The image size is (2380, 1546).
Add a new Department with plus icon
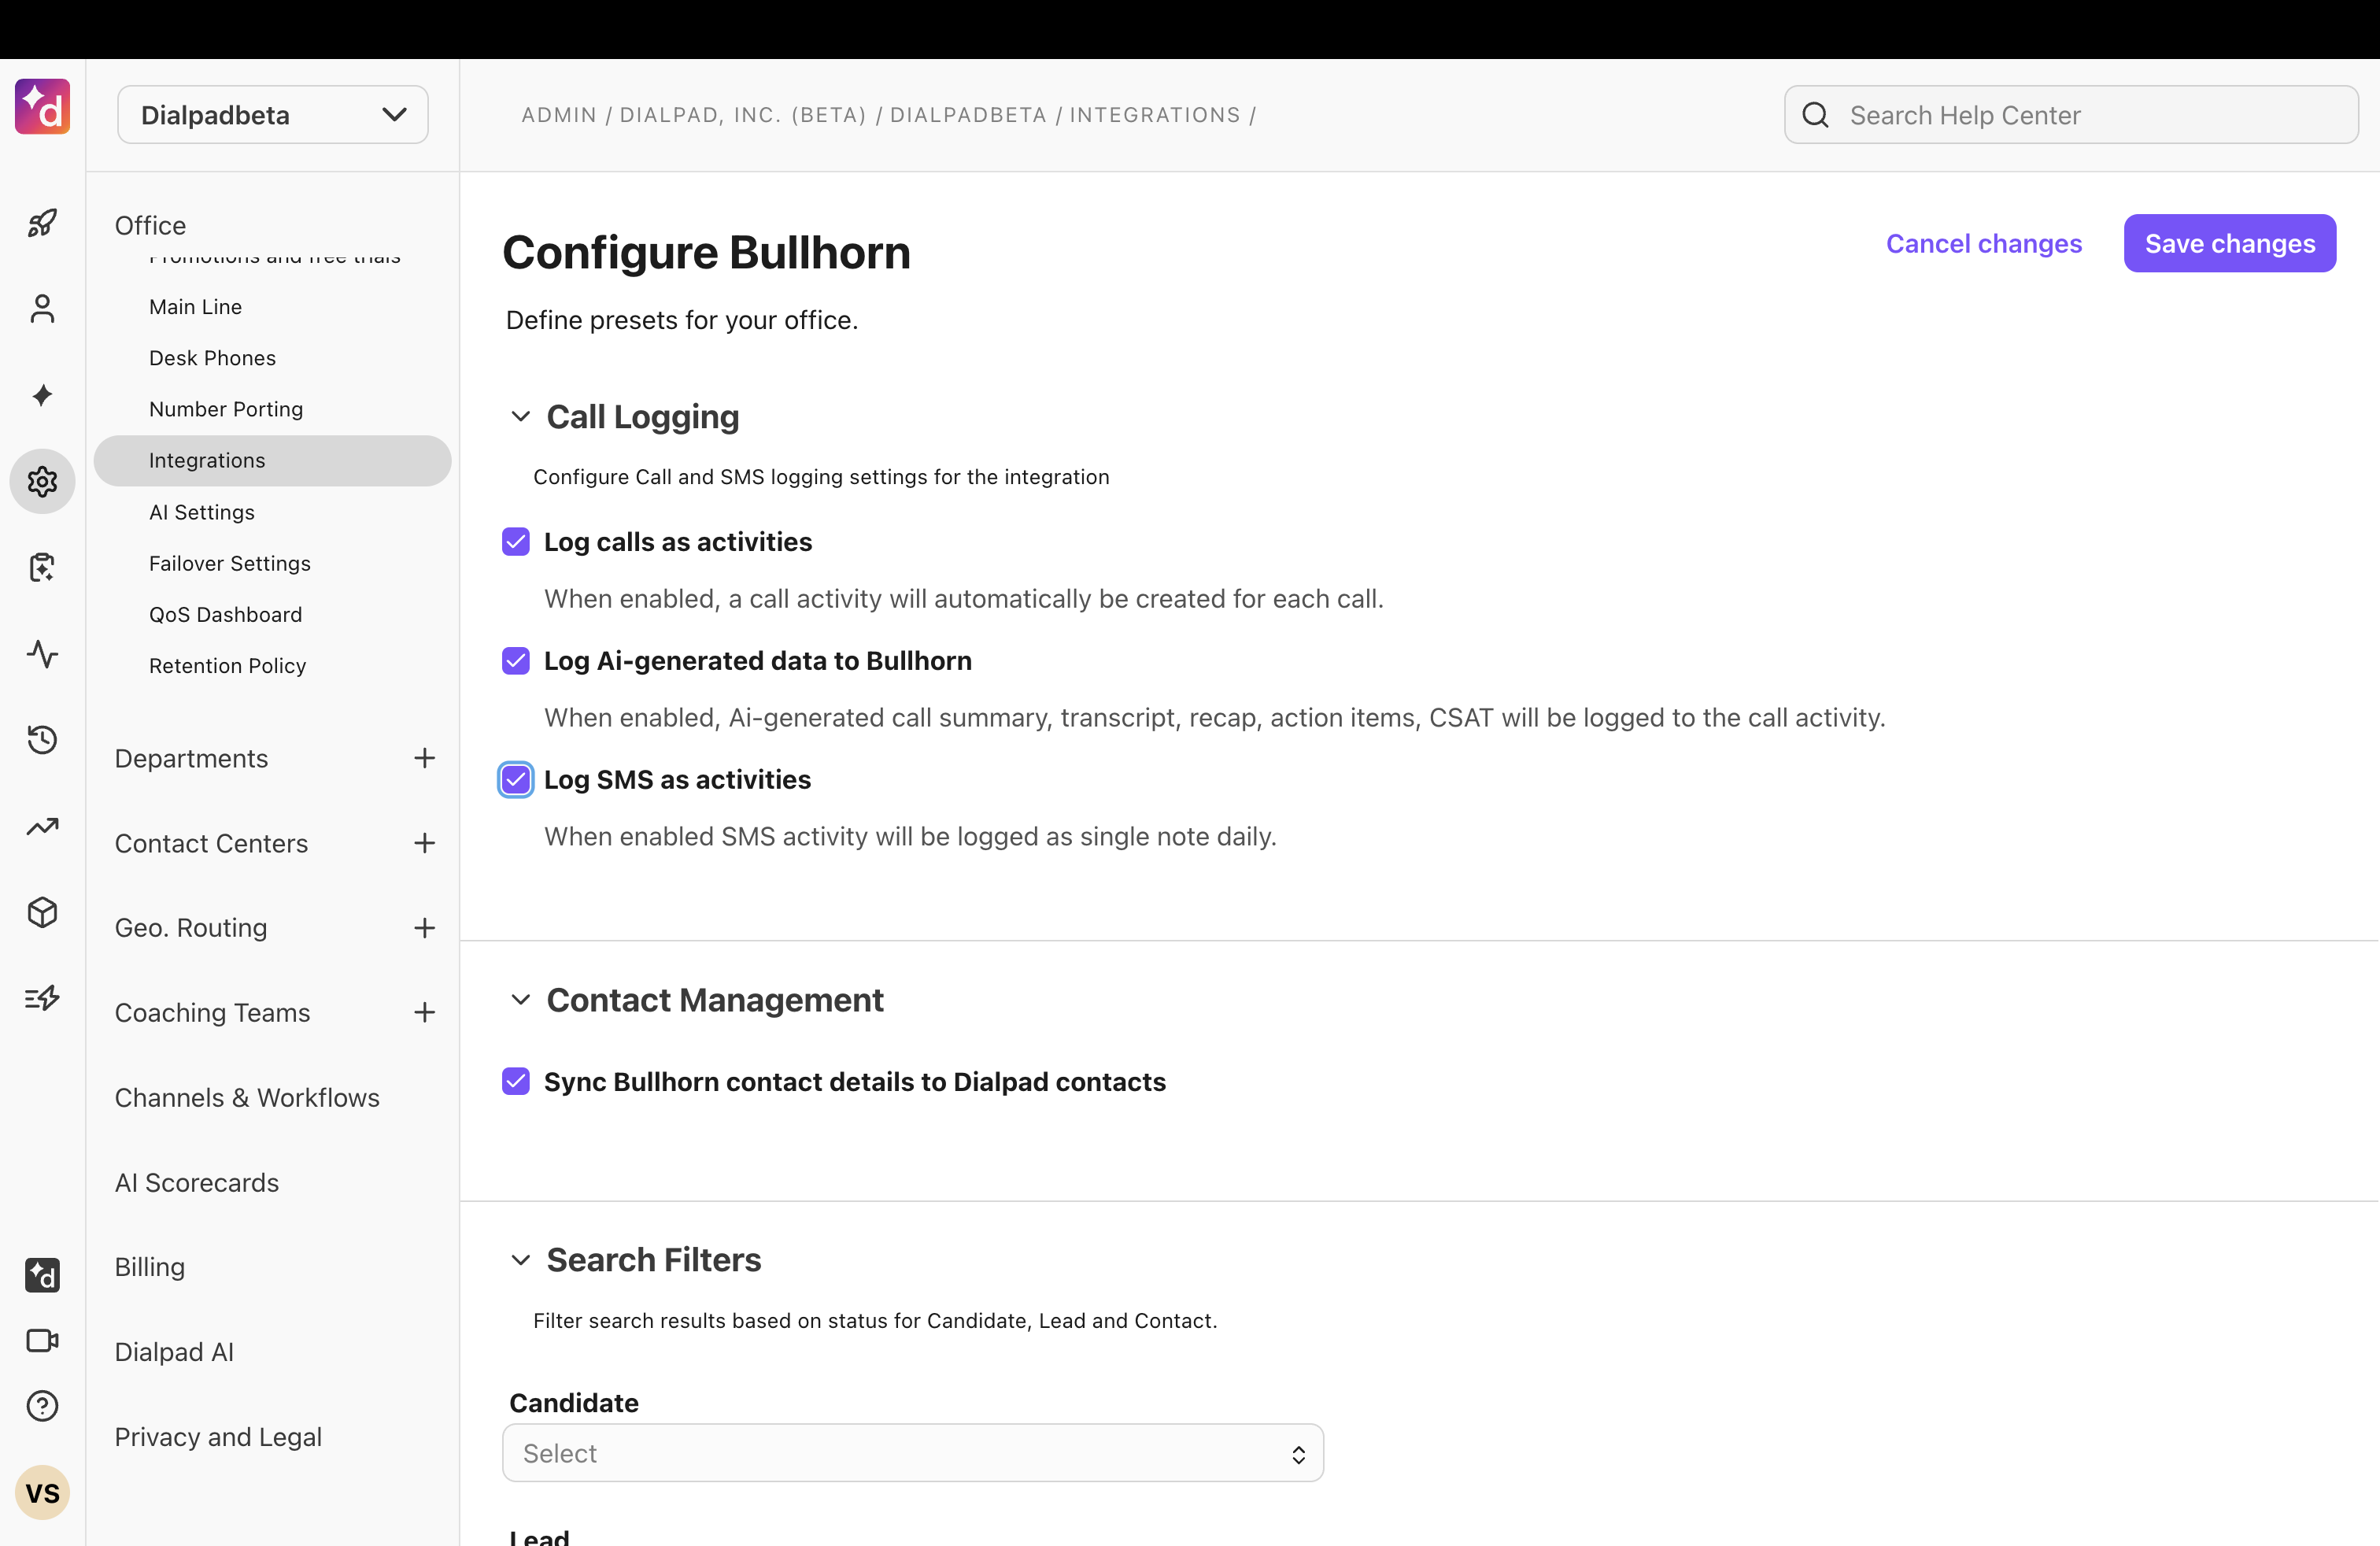pyautogui.click(x=424, y=758)
